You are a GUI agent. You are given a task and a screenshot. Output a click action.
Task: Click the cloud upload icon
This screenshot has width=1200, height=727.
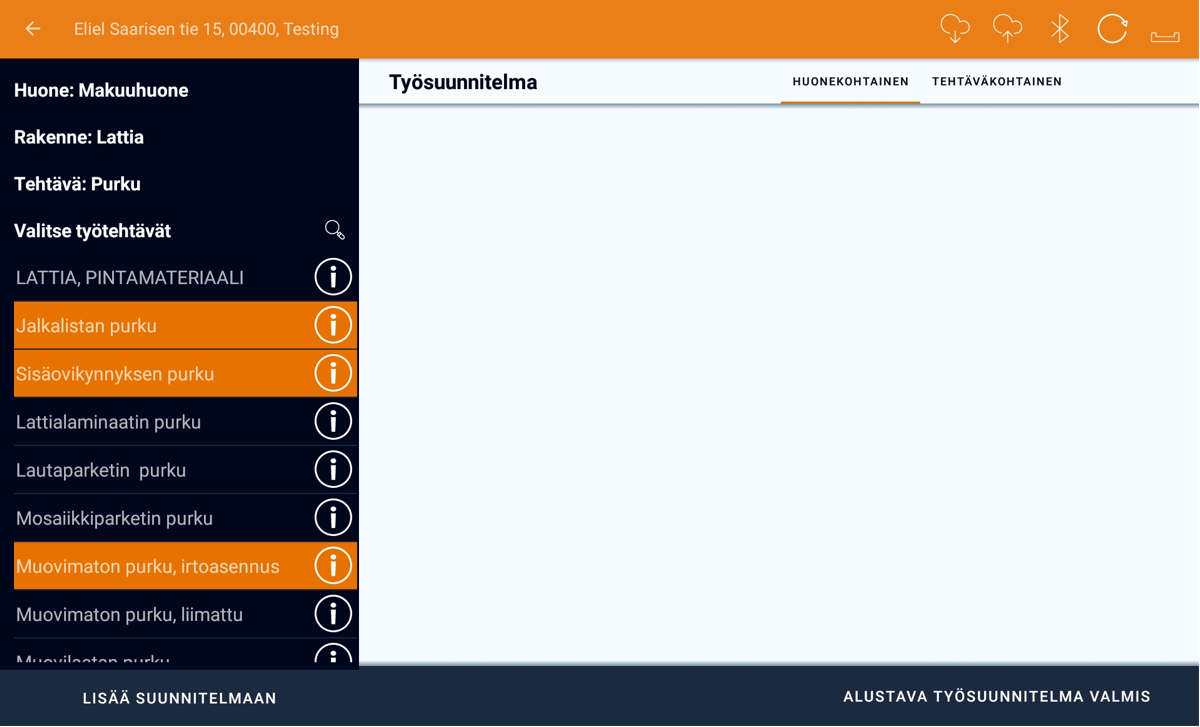tap(1007, 29)
